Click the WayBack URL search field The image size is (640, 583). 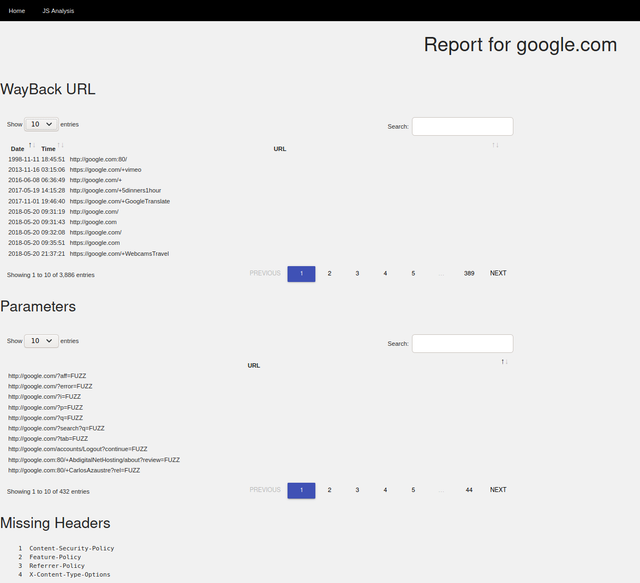tap(462, 127)
